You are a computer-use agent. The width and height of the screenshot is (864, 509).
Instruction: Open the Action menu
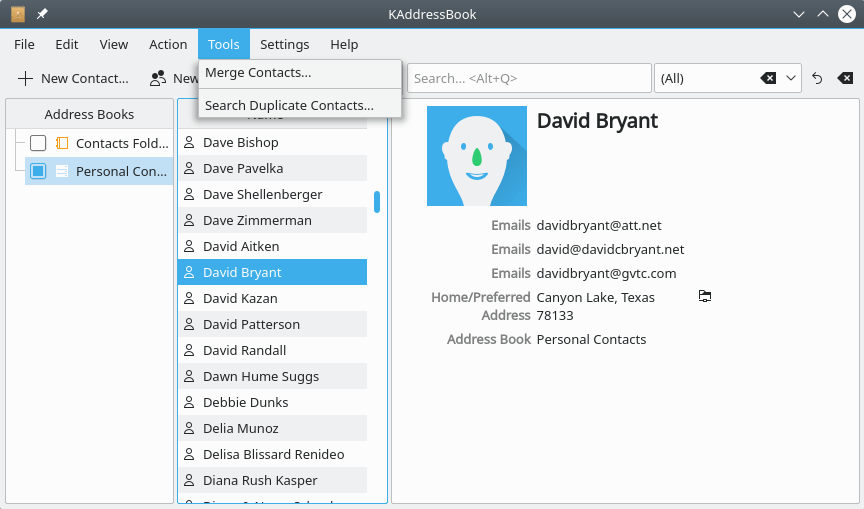point(168,44)
